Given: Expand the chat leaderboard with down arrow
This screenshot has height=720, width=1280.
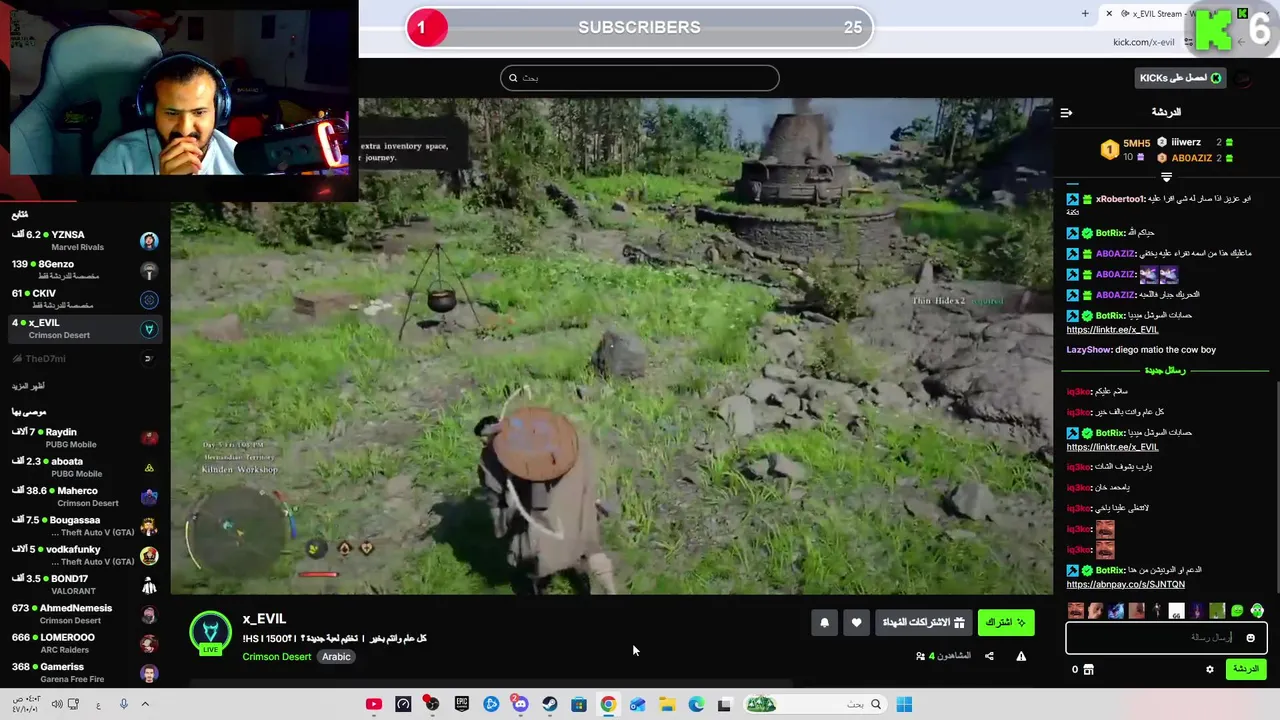Looking at the screenshot, I should (1166, 177).
